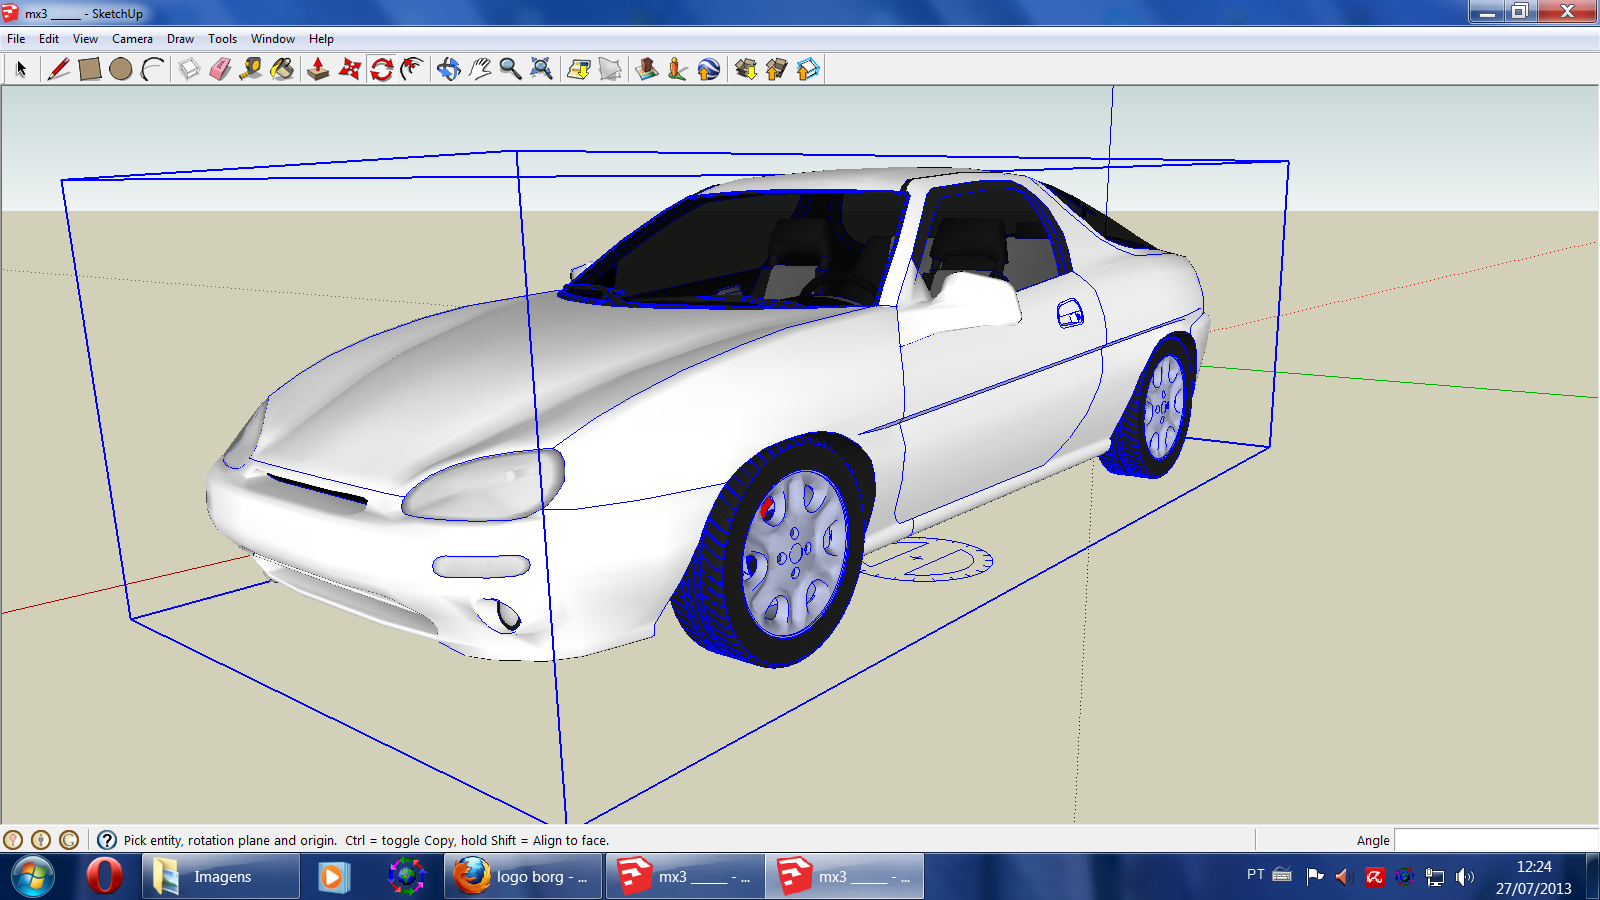The width and height of the screenshot is (1600, 900).
Task: Open the Imagens folder in taskbar
Action: [221, 877]
